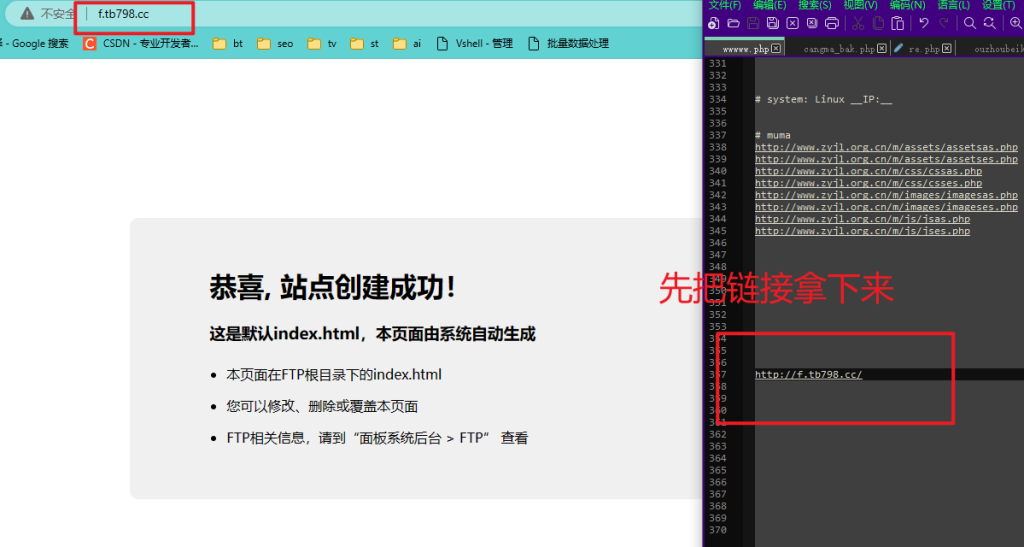
Task: Click the Open file folder icon
Action: (x=733, y=23)
